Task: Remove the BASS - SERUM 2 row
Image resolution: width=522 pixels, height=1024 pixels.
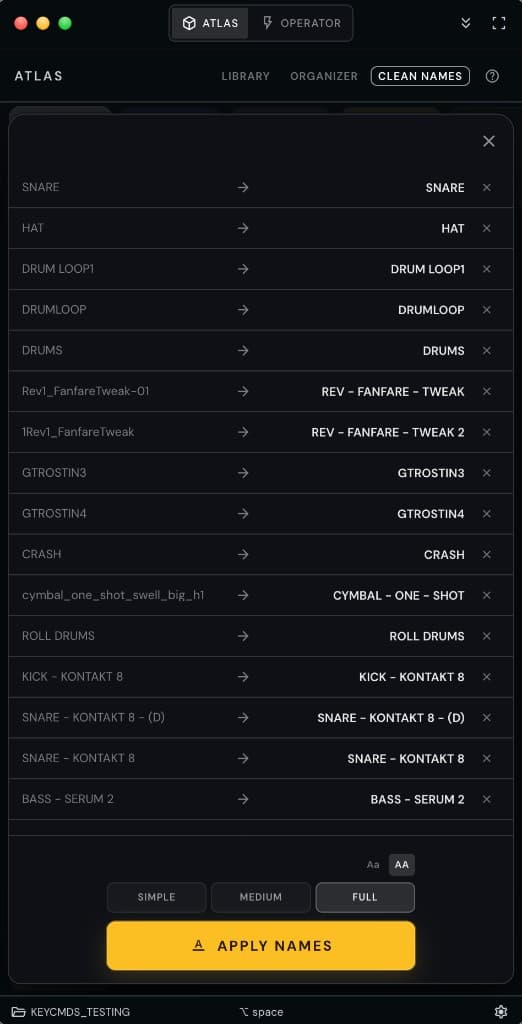Action: coord(487,799)
